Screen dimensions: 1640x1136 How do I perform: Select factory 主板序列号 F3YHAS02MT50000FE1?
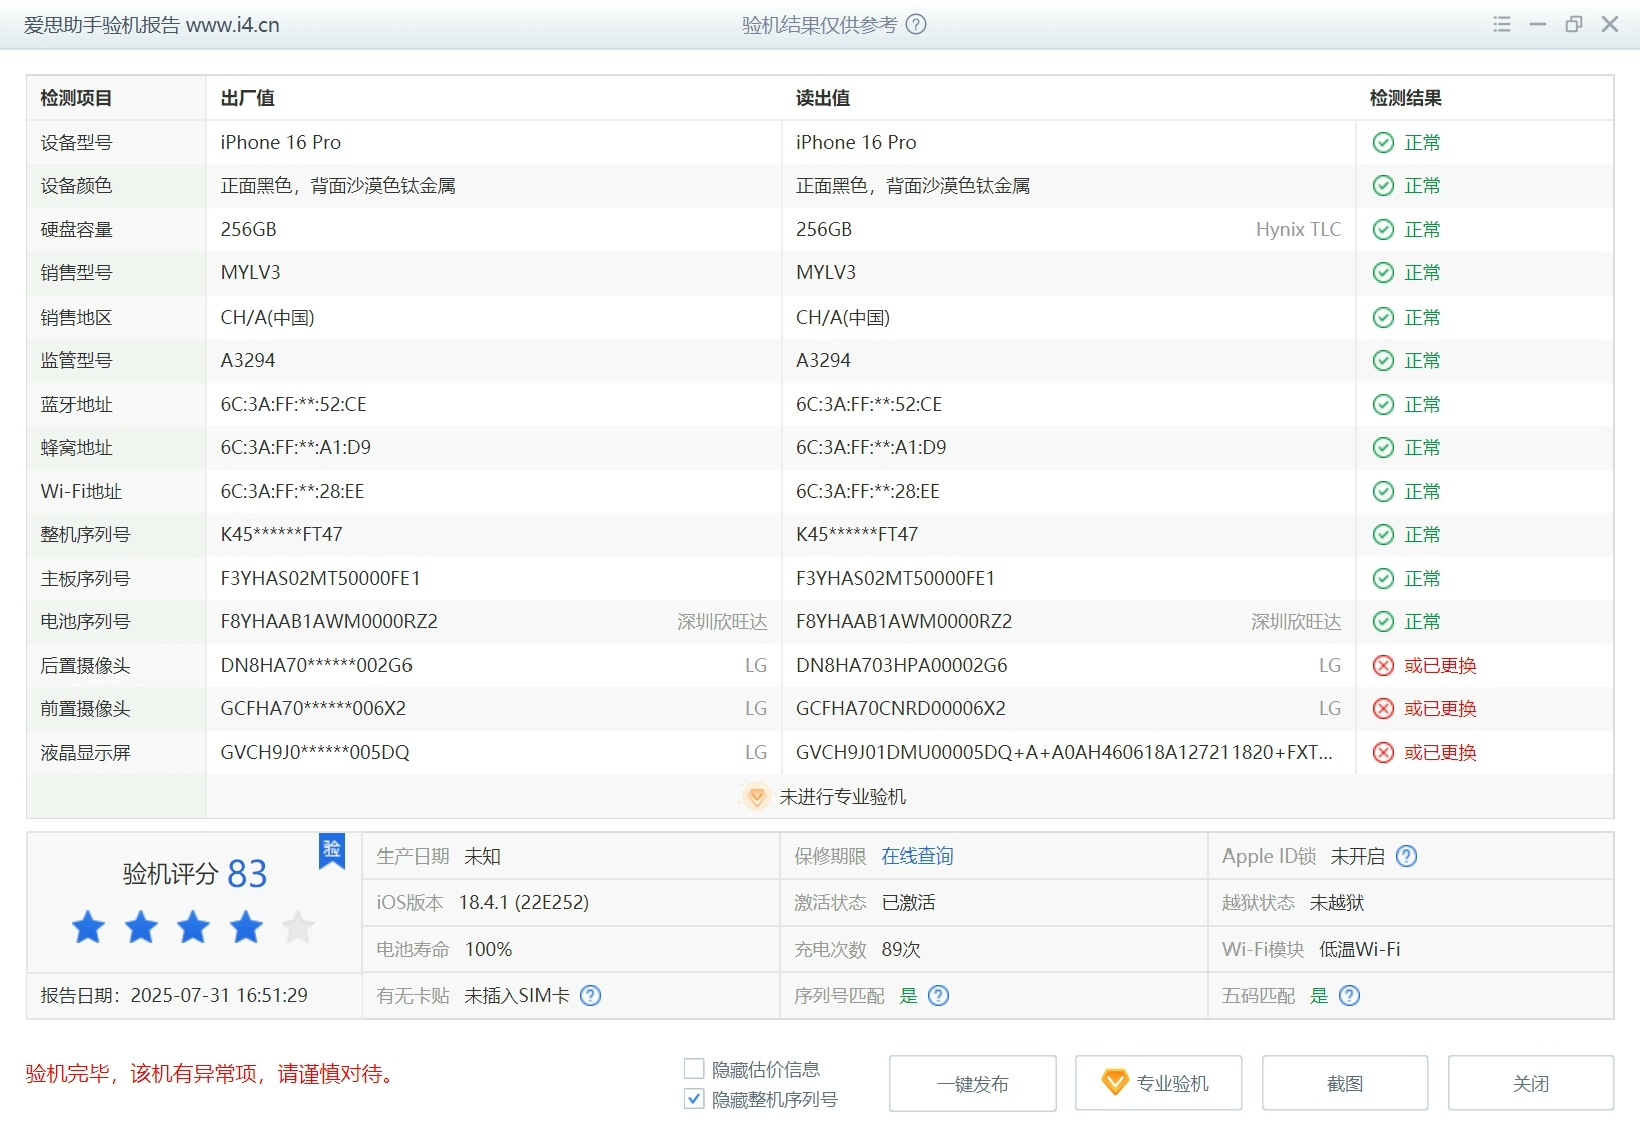[321, 579]
